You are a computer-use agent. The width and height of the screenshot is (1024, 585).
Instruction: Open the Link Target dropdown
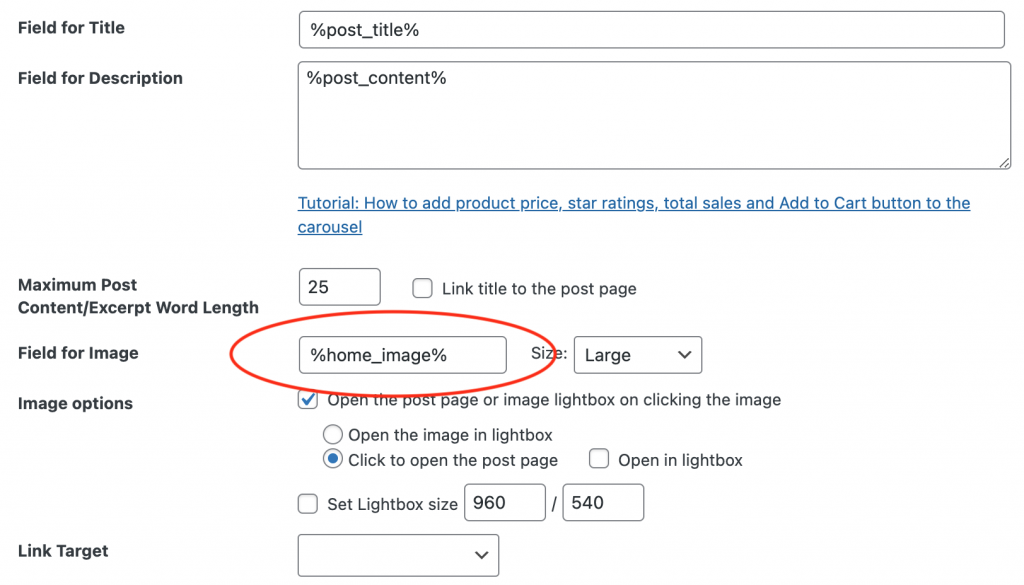coord(398,555)
